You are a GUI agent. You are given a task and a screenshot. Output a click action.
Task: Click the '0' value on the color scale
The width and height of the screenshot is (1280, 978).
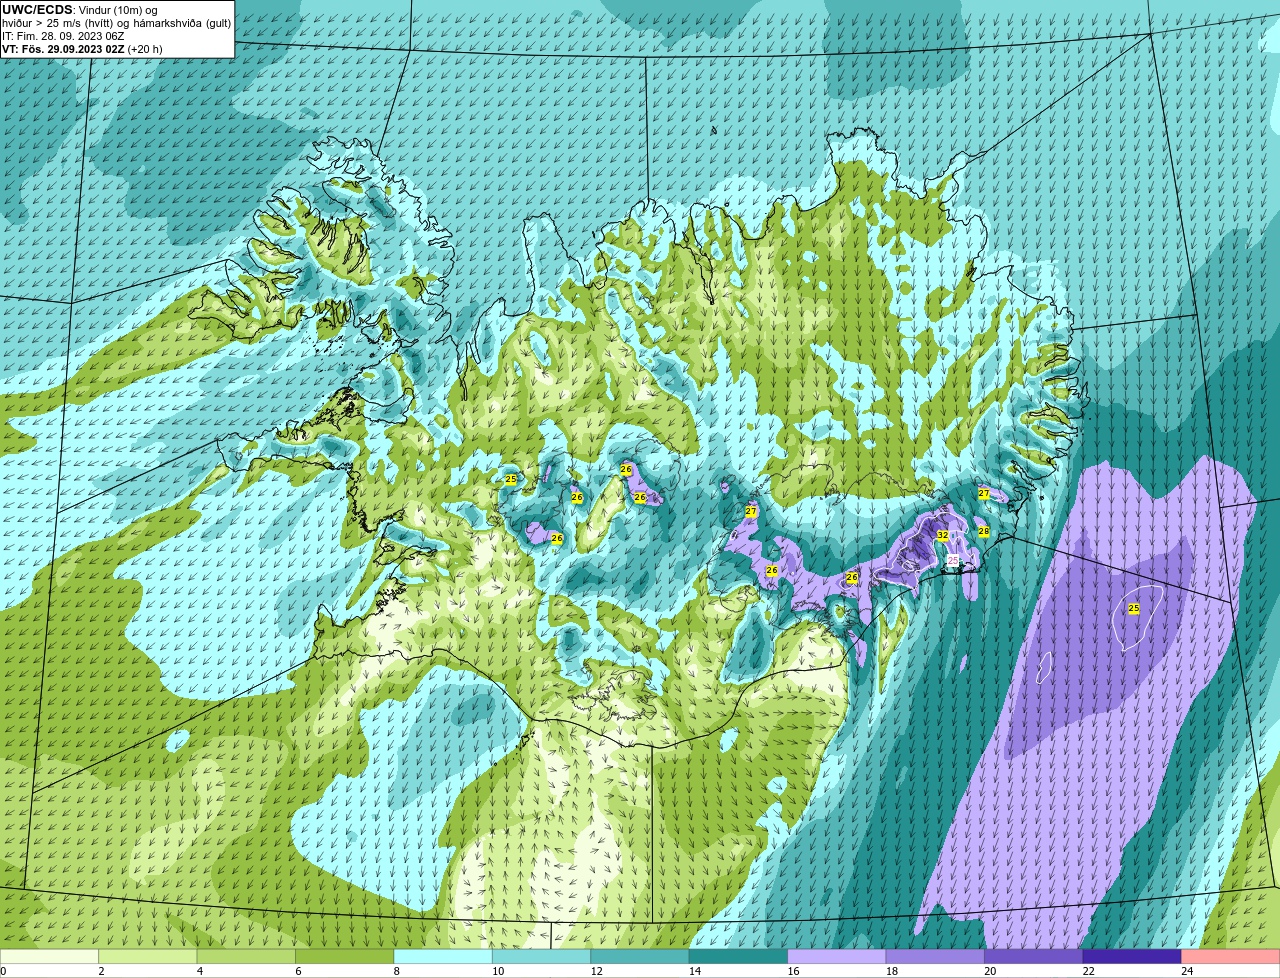(x=4, y=971)
